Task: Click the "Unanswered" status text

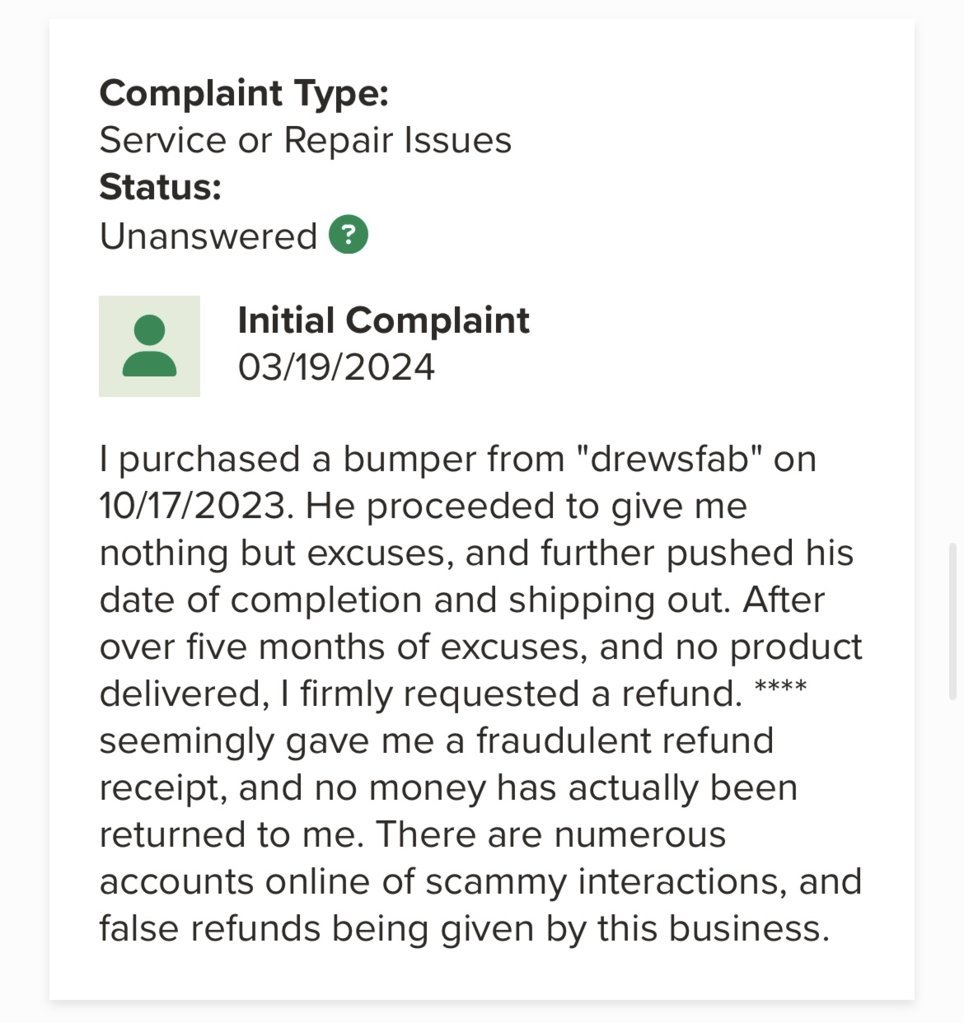Action: tap(208, 236)
